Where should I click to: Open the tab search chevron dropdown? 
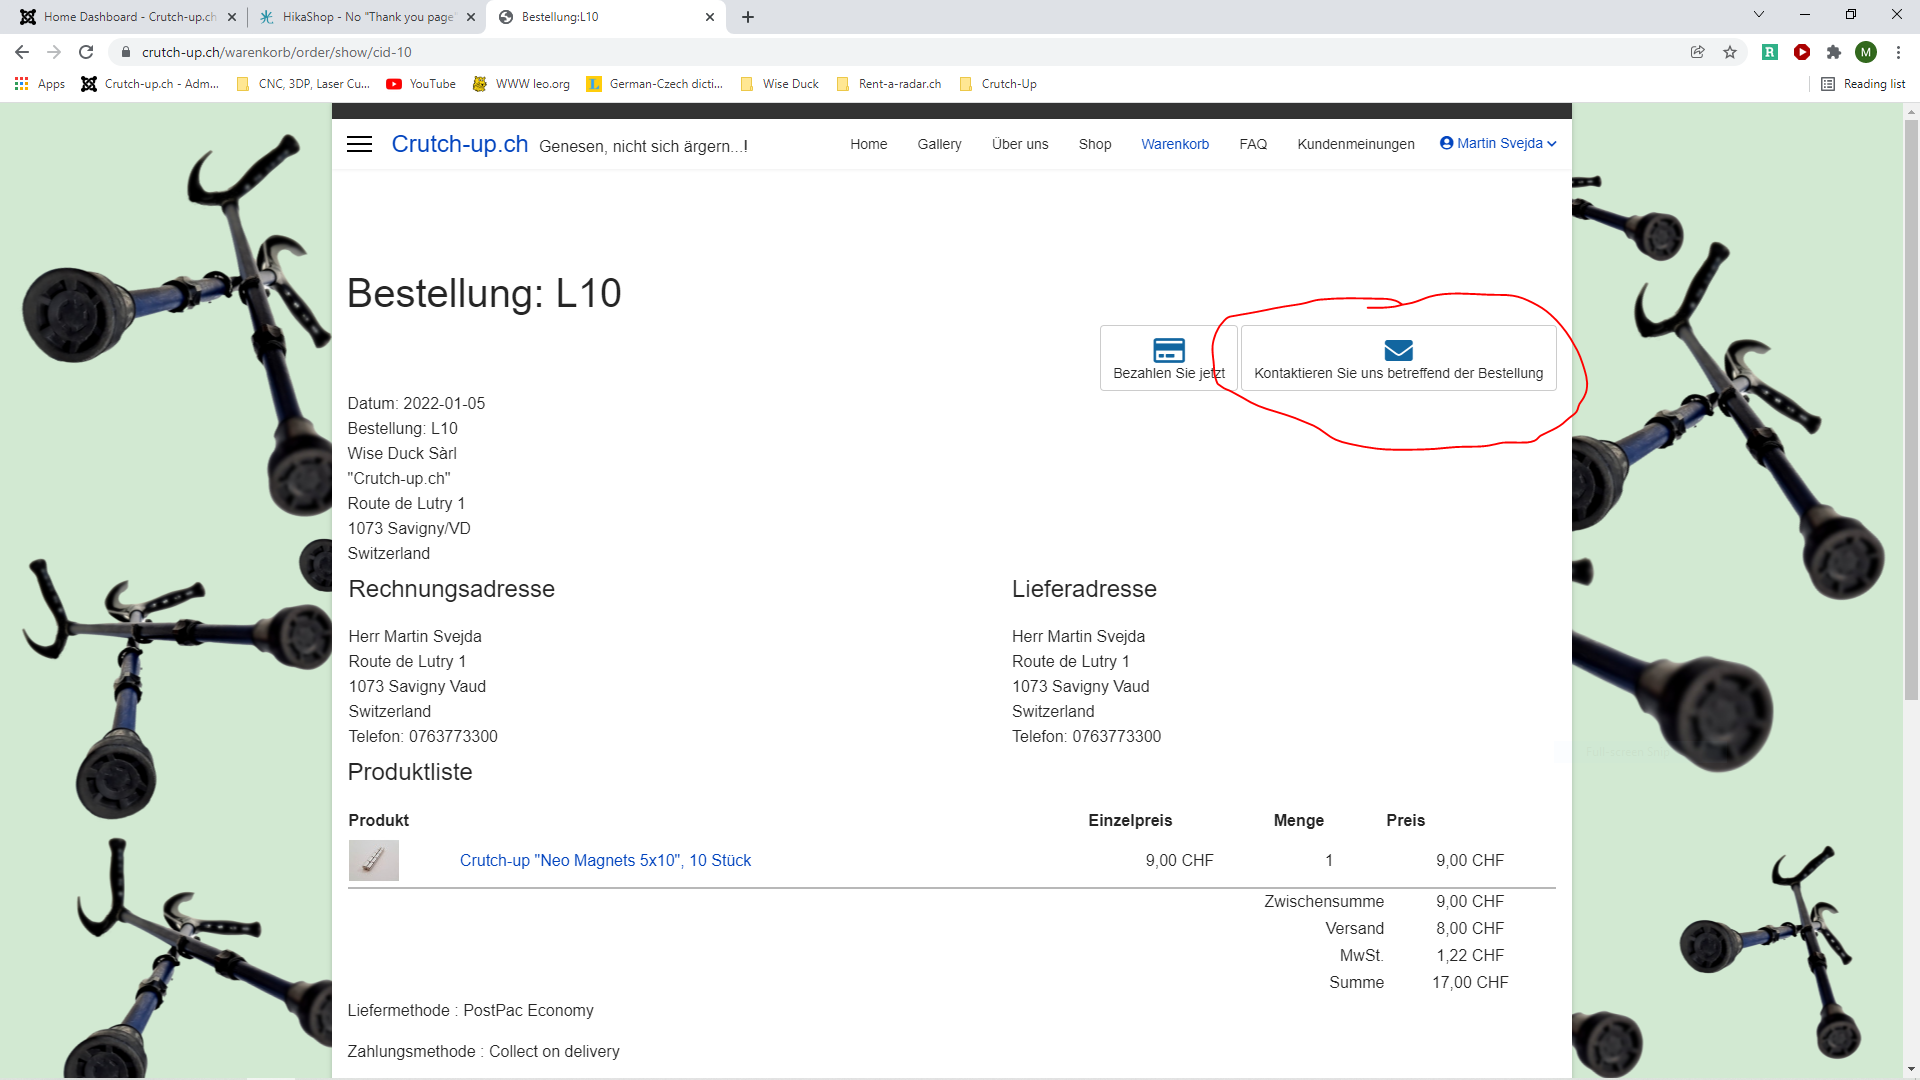[1759, 15]
